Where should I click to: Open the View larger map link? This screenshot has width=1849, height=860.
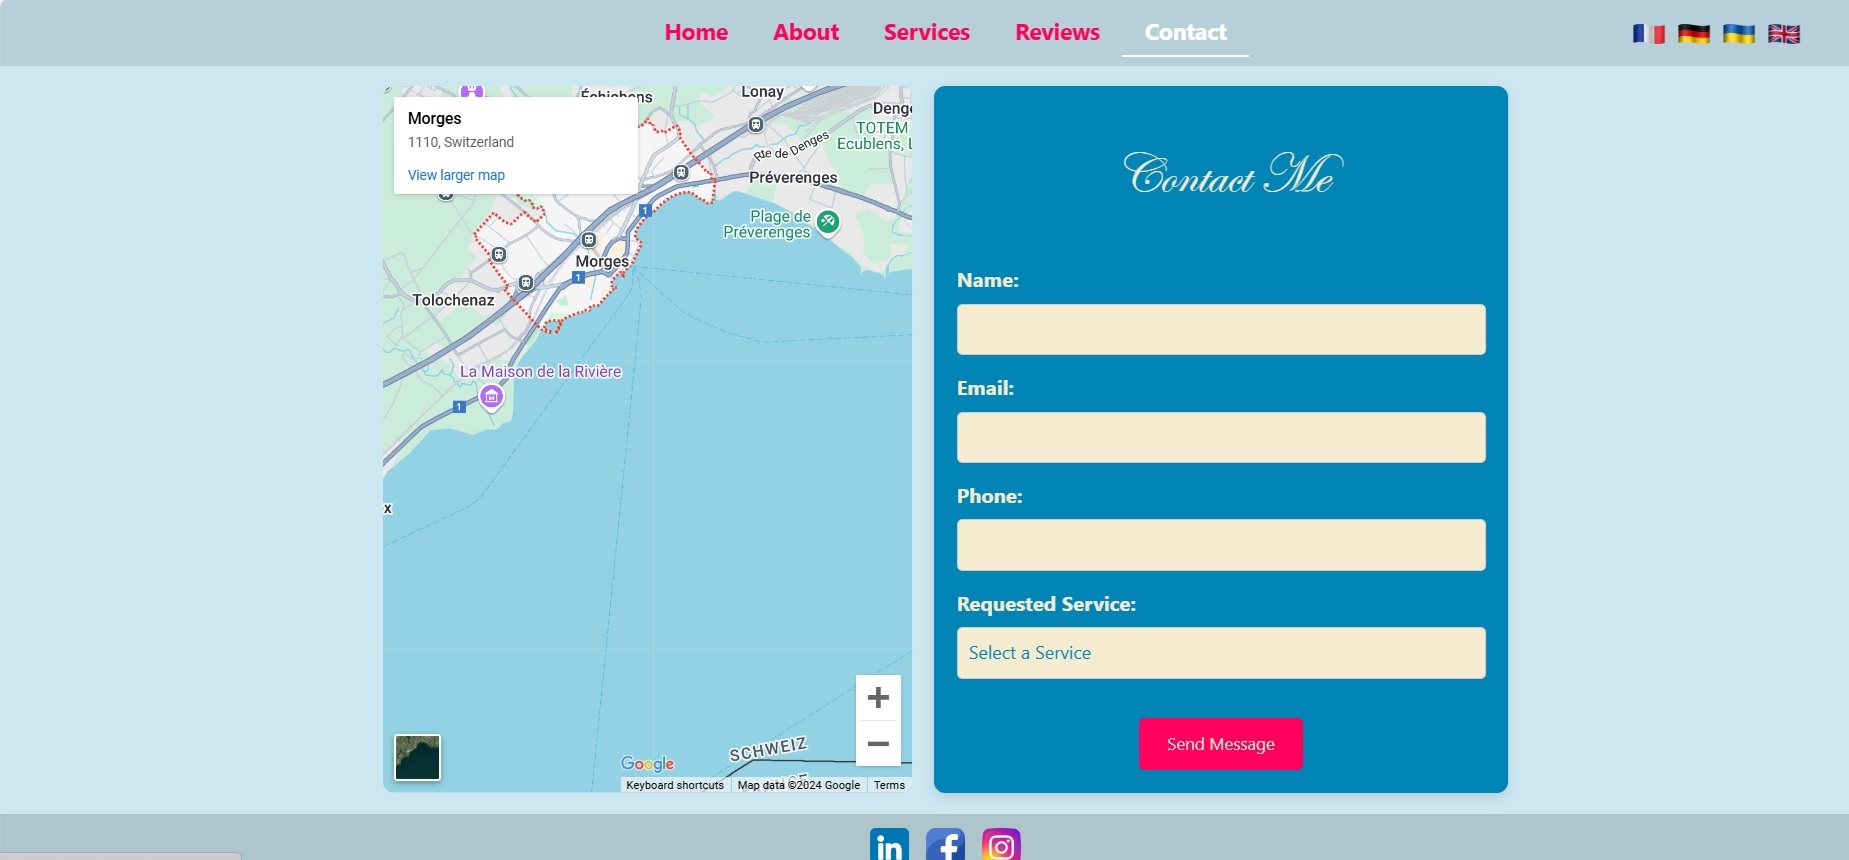pos(456,175)
